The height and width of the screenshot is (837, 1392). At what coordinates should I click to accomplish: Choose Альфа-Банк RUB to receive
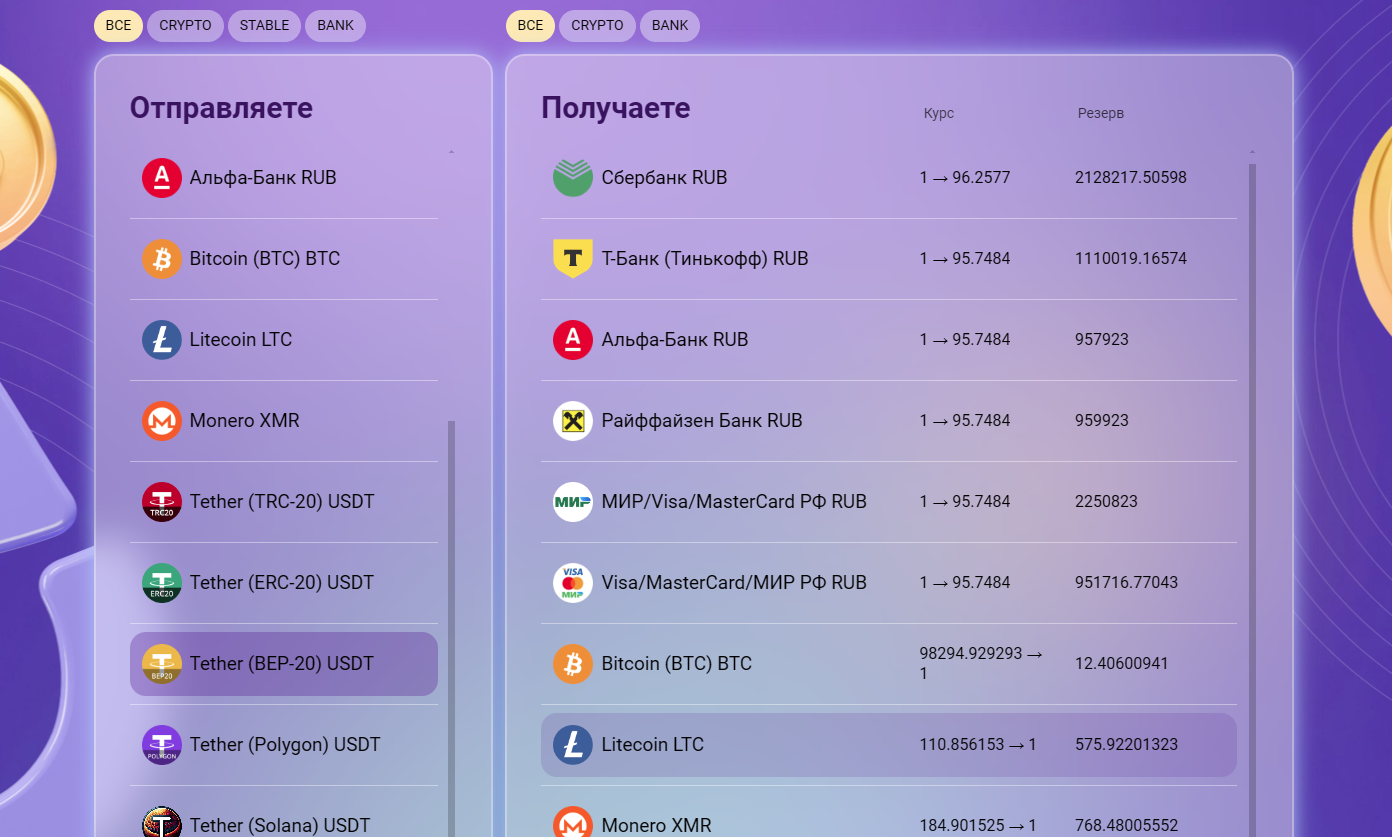(x=889, y=340)
